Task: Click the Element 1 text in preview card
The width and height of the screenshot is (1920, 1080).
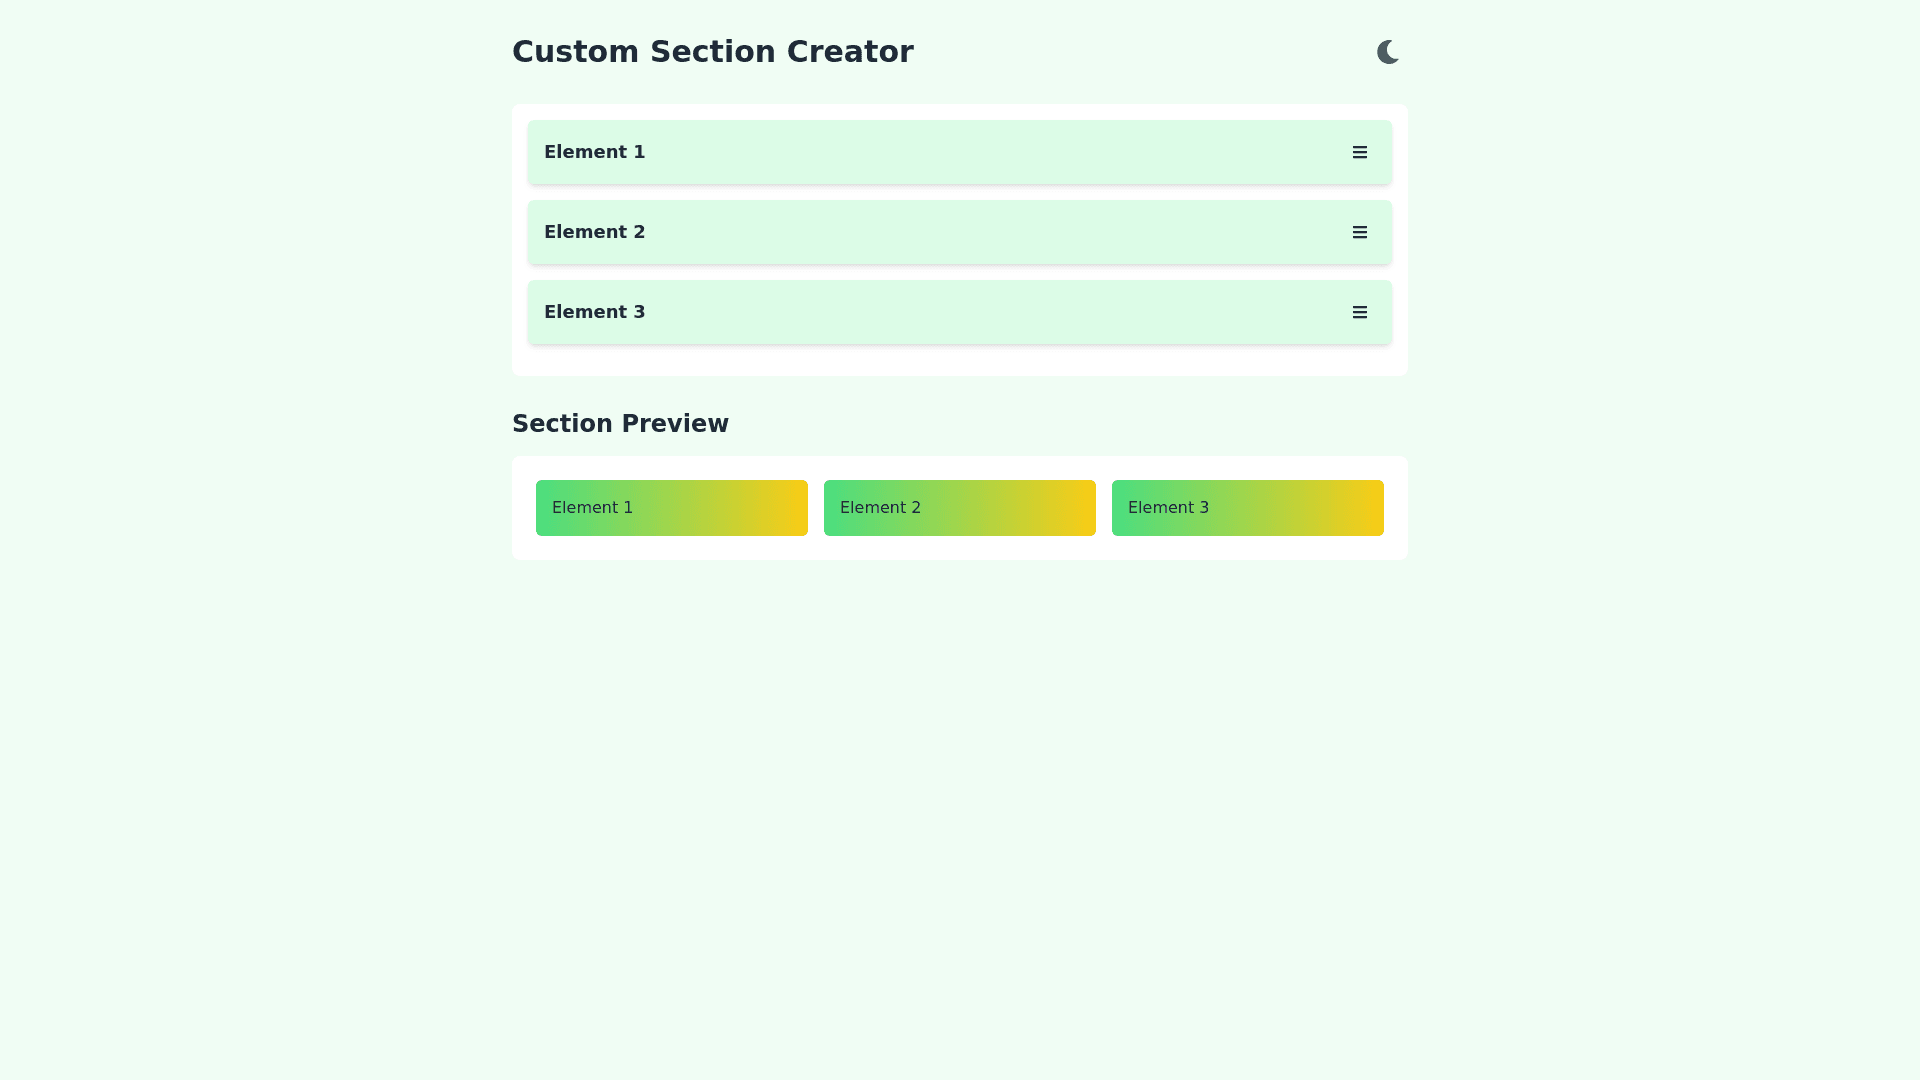Action: (x=592, y=508)
